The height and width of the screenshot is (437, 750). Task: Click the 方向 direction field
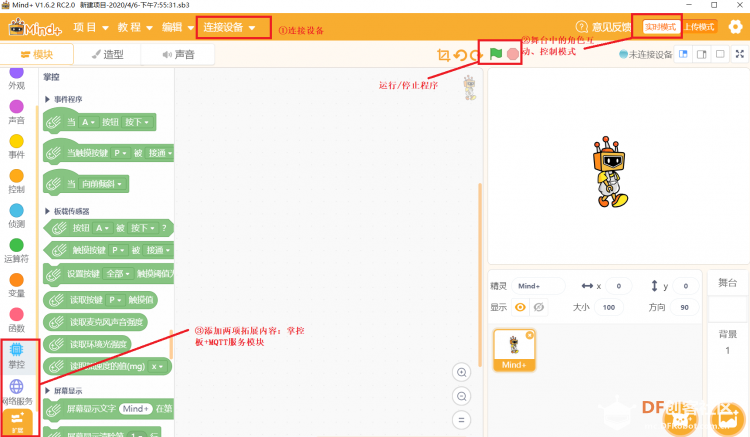click(684, 307)
